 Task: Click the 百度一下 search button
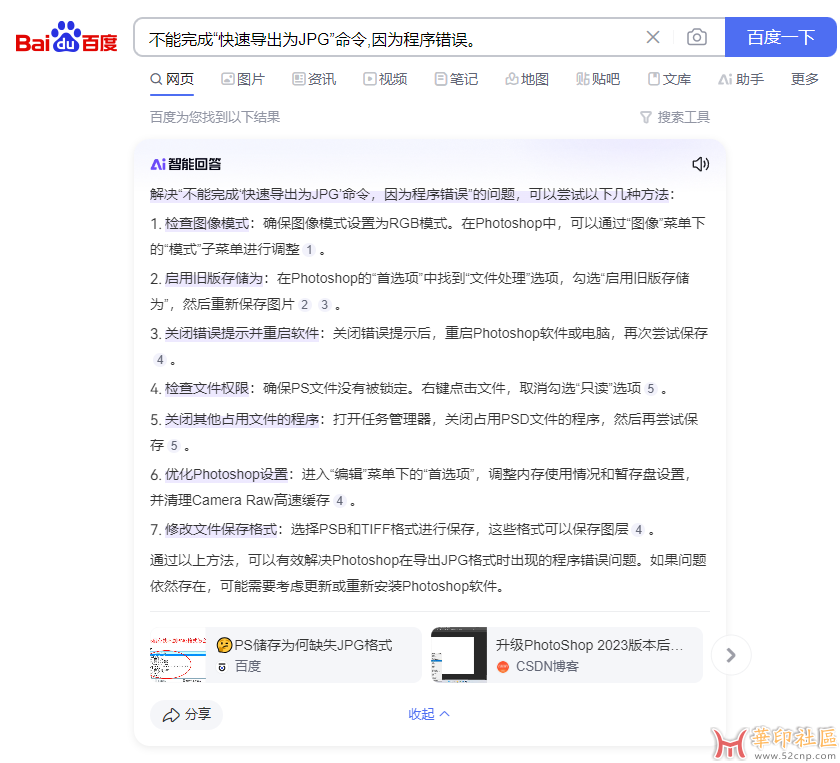(x=780, y=37)
